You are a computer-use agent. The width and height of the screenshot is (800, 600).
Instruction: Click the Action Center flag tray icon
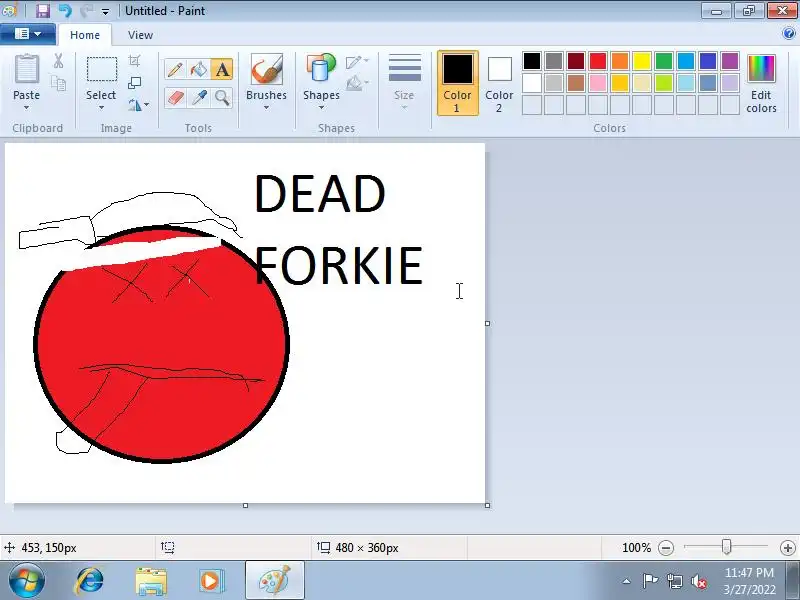(650, 581)
